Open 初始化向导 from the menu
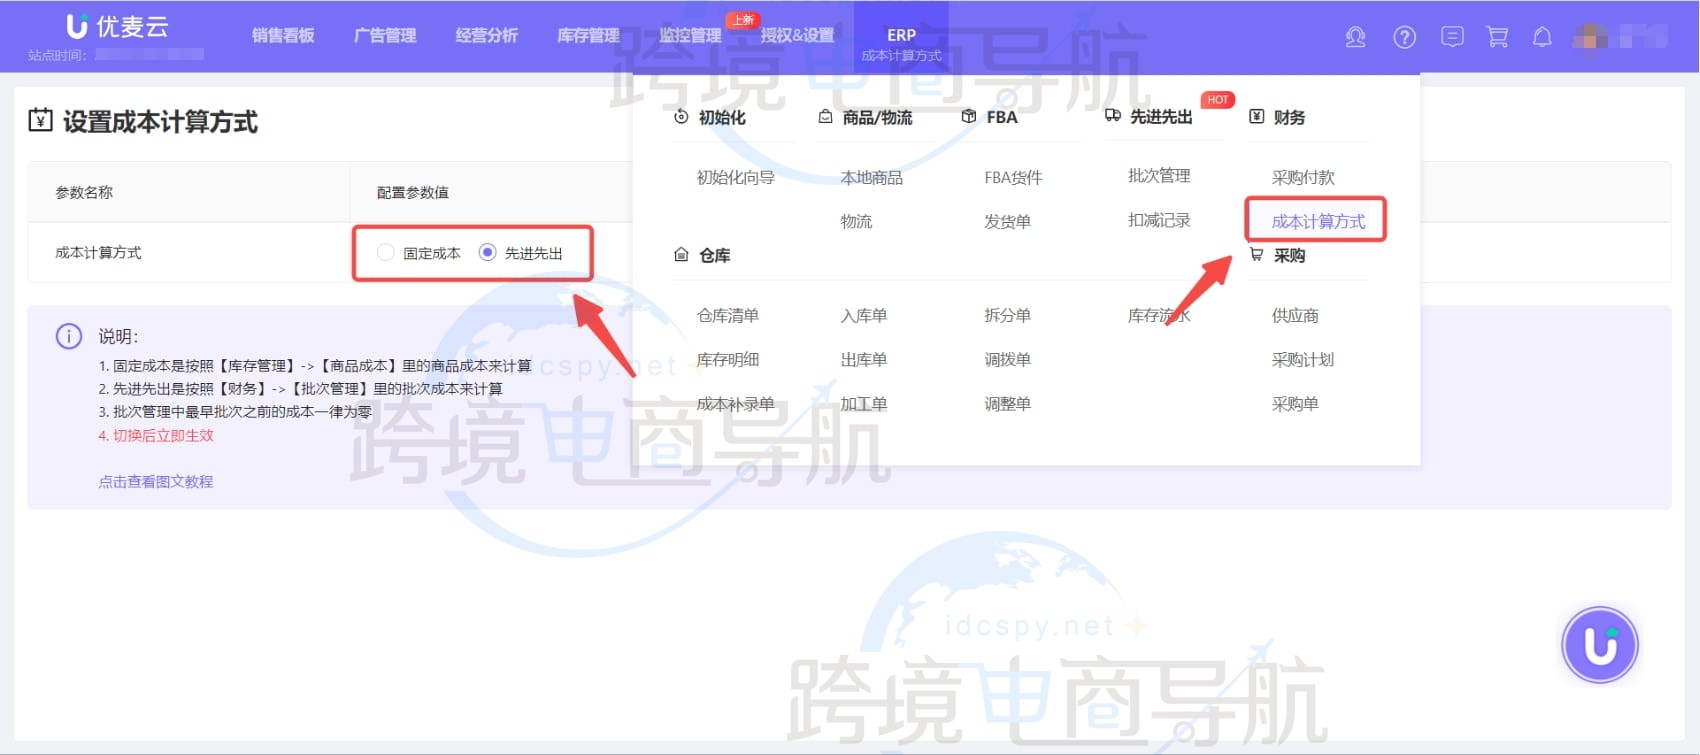The image size is (1700, 755). click(736, 178)
